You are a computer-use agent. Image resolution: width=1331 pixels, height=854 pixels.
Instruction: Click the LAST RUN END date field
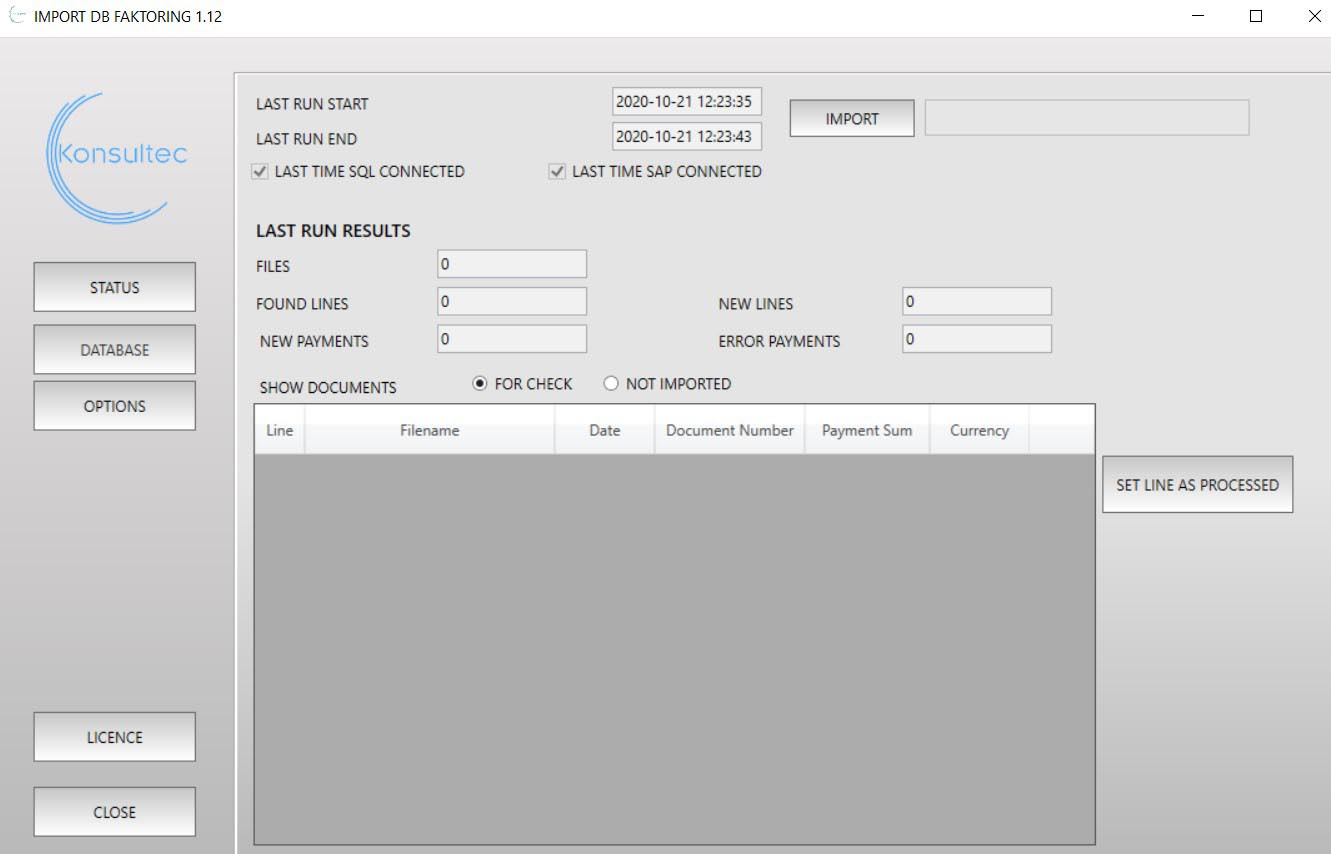coord(687,136)
